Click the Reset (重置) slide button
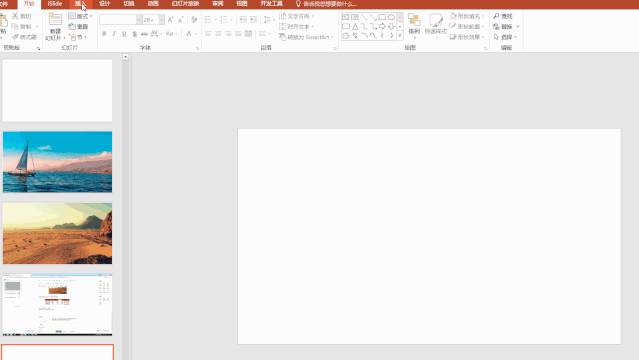This screenshot has height=360, width=639. (x=78, y=27)
